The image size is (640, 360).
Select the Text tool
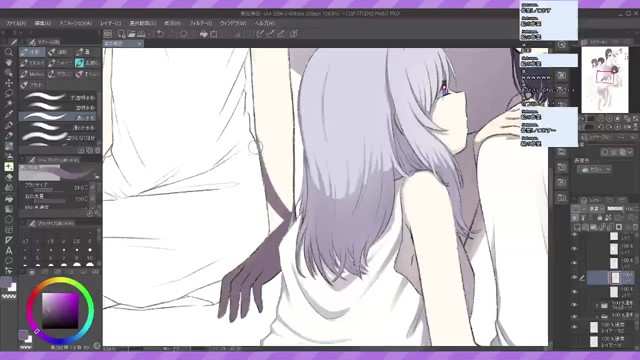(x=9, y=251)
